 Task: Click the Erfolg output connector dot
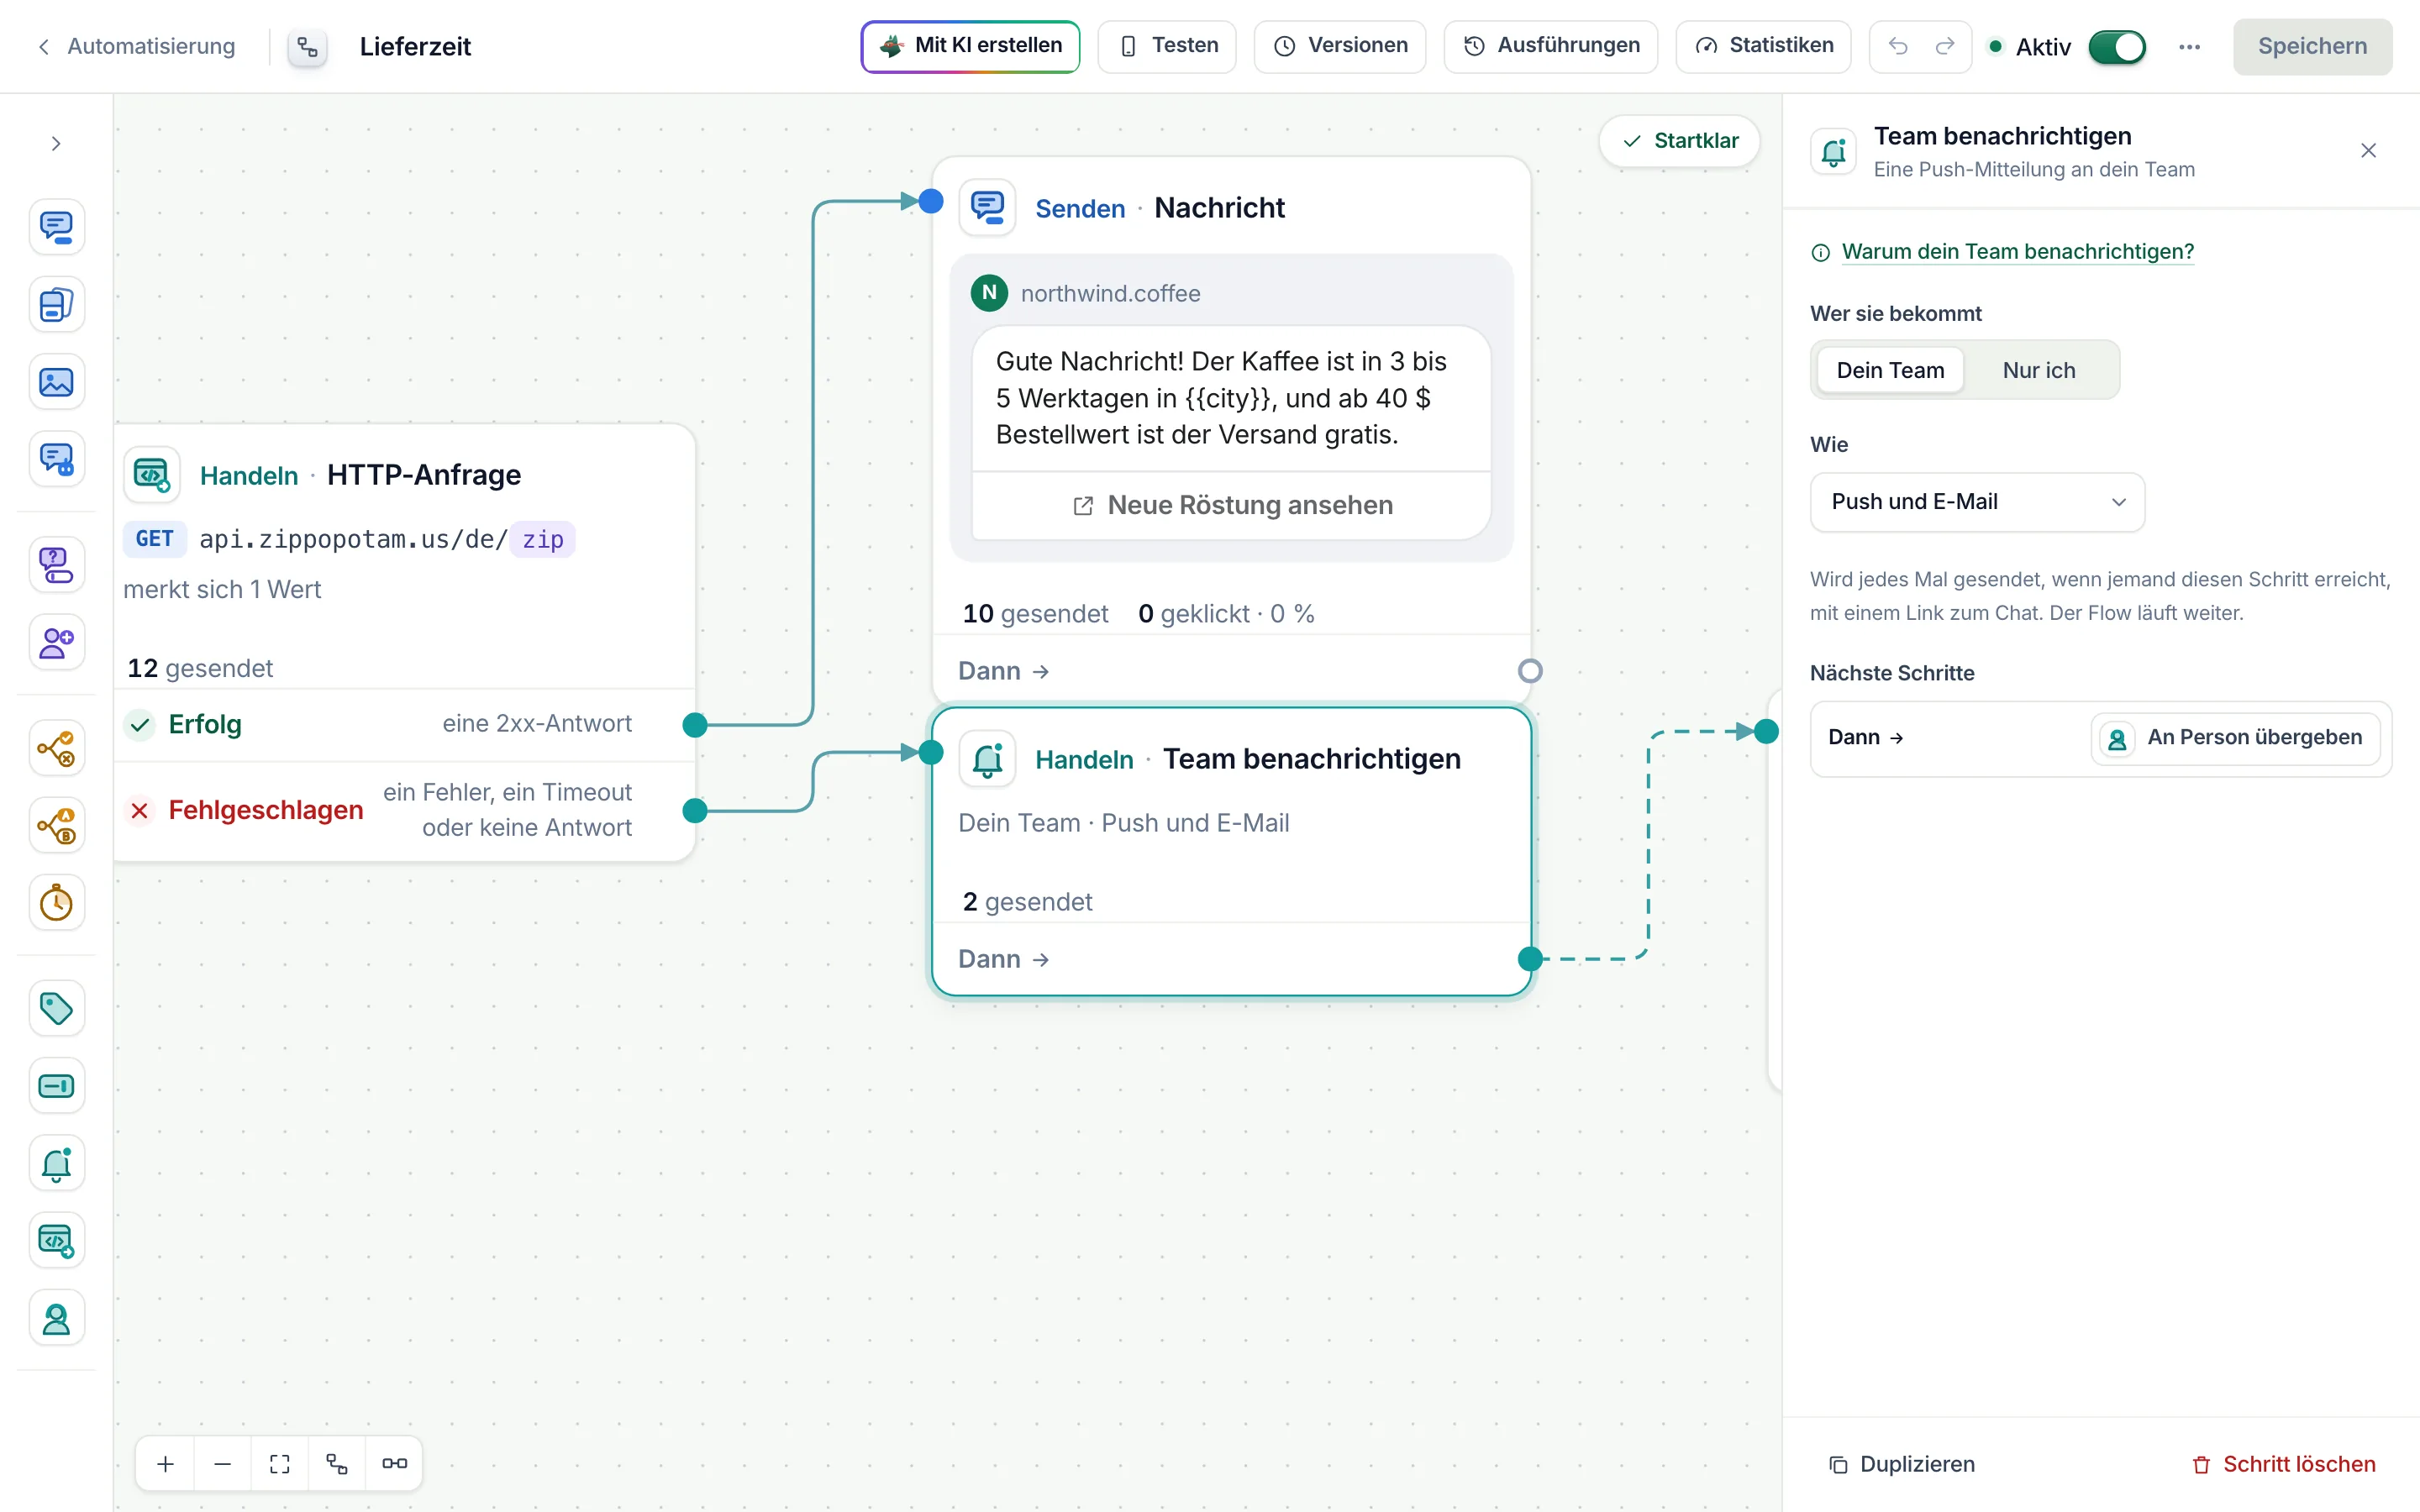[695, 725]
